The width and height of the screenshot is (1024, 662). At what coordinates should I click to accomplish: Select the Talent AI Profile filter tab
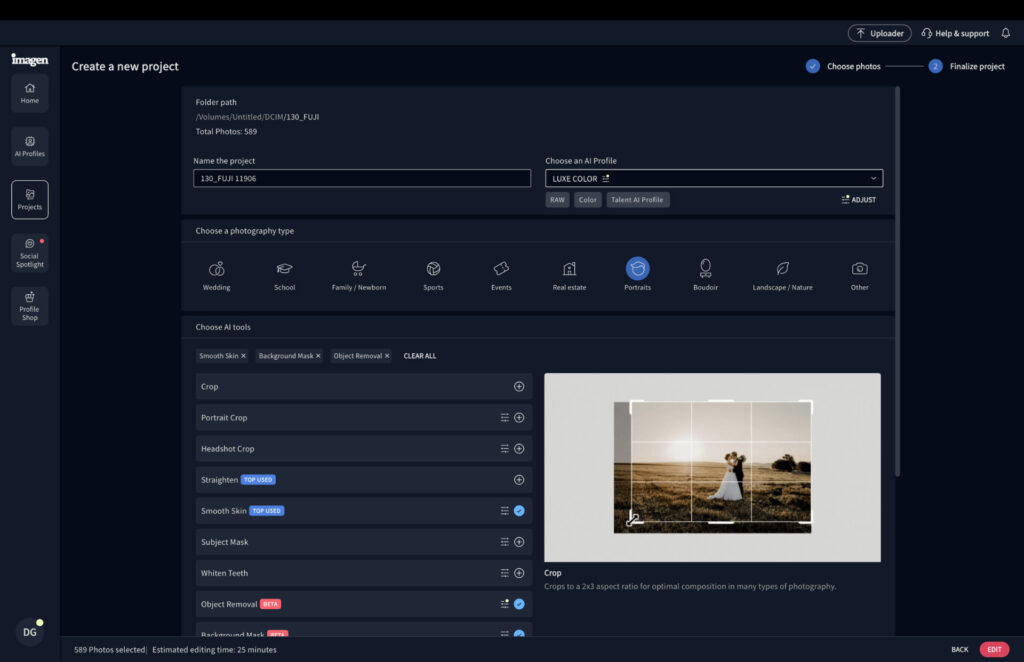[638, 199]
